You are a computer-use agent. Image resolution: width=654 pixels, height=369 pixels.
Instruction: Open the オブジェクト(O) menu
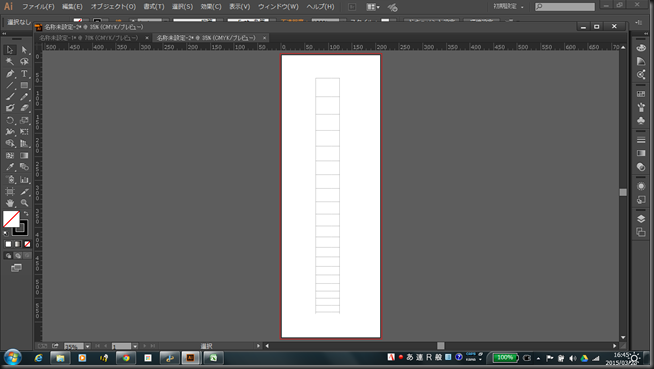[113, 7]
